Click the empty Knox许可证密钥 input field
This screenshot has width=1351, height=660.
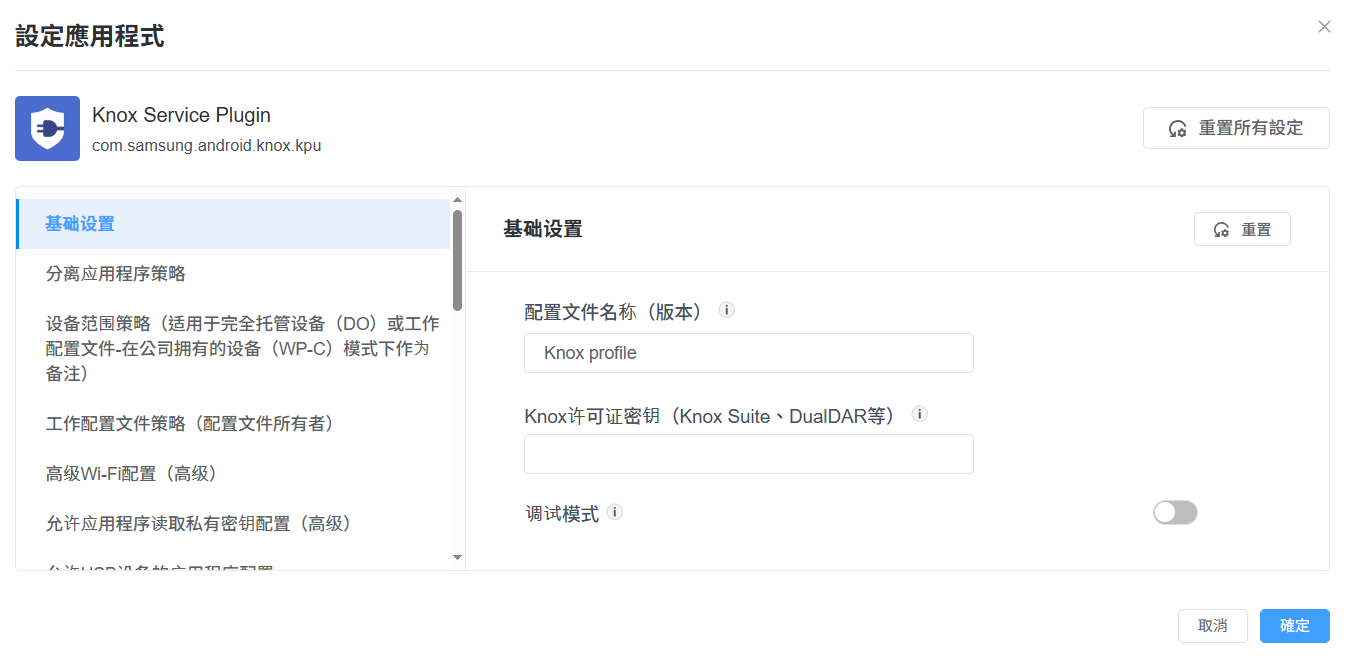(x=749, y=454)
